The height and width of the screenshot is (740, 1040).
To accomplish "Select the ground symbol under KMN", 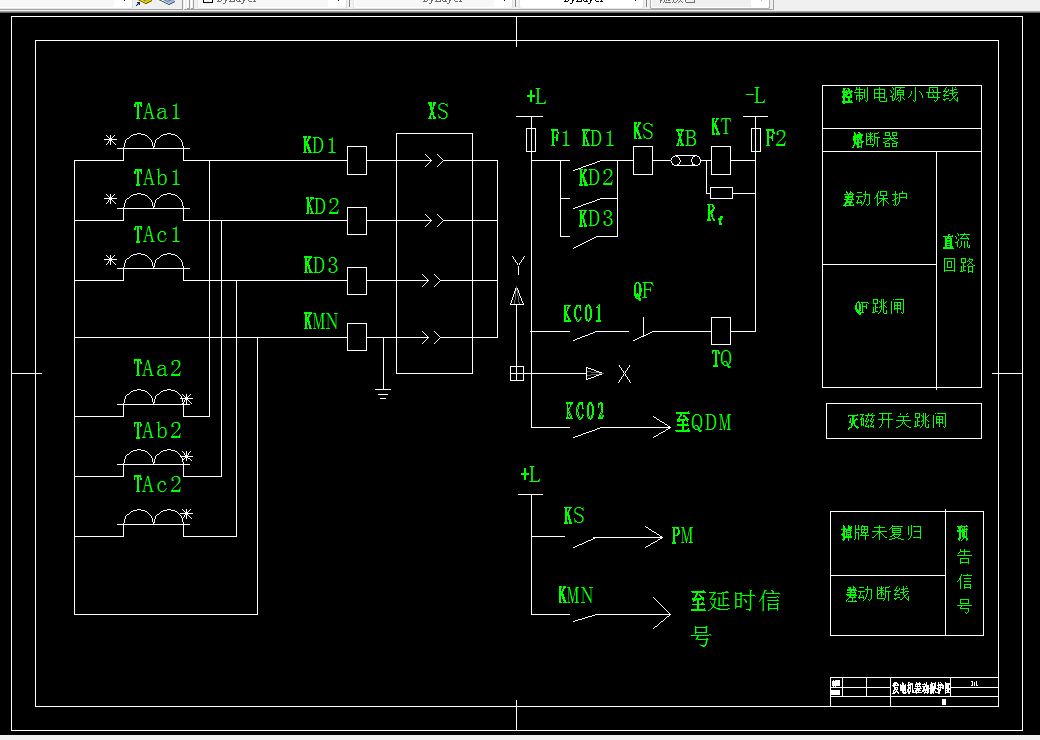I will point(383,393).
